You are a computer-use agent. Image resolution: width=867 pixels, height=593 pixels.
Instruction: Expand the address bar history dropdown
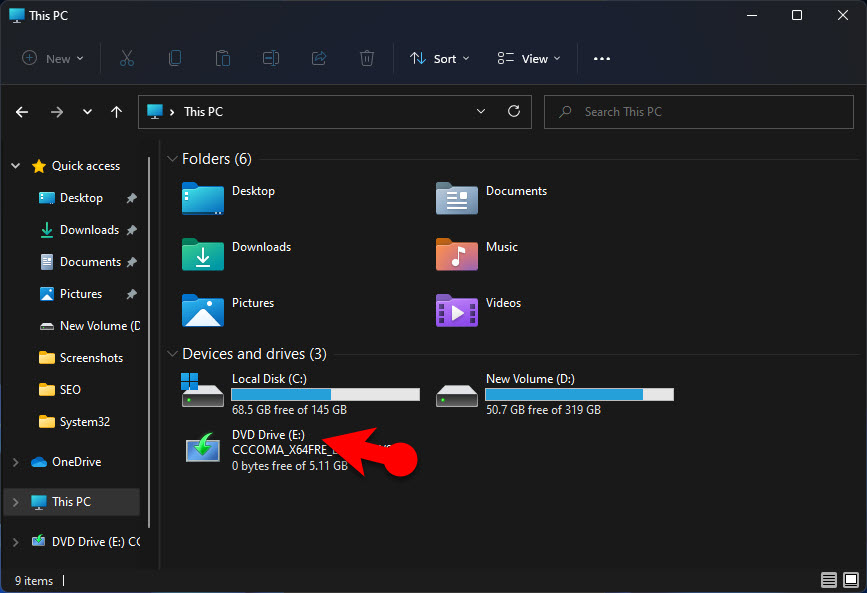[481, 111]
